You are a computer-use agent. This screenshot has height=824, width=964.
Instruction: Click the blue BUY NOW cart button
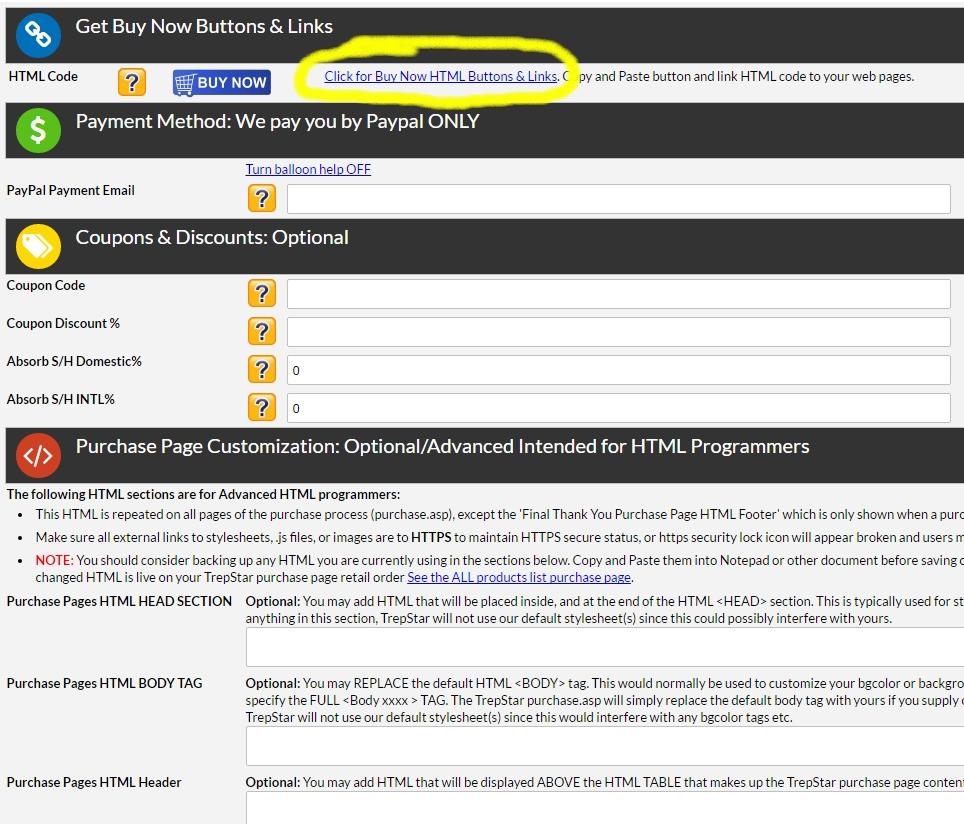[221, 83]
